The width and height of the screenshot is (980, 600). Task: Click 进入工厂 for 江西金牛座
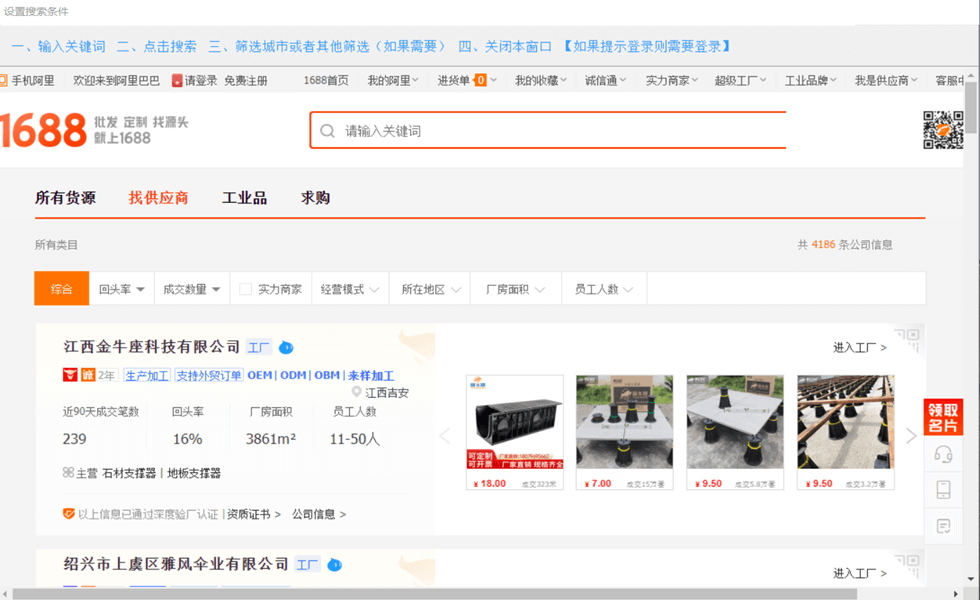pyautogui.click(x=859, y=348)
